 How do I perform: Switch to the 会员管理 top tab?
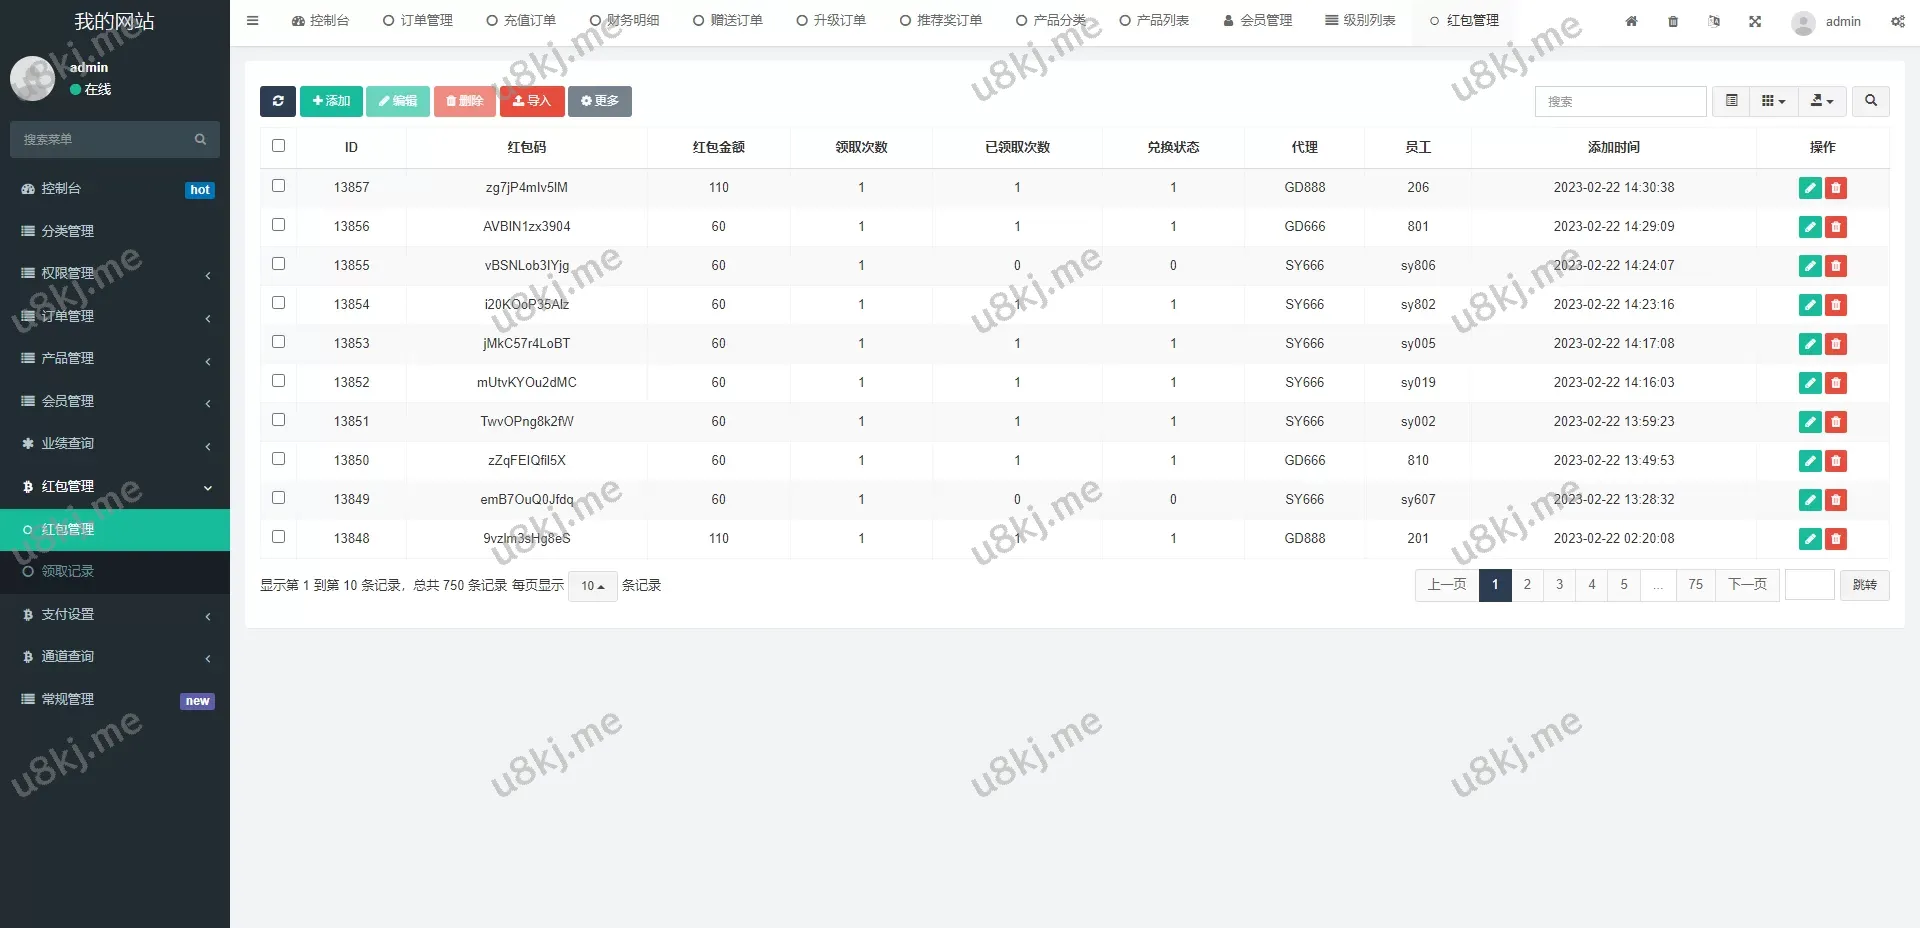click(x=1257, y=20)
